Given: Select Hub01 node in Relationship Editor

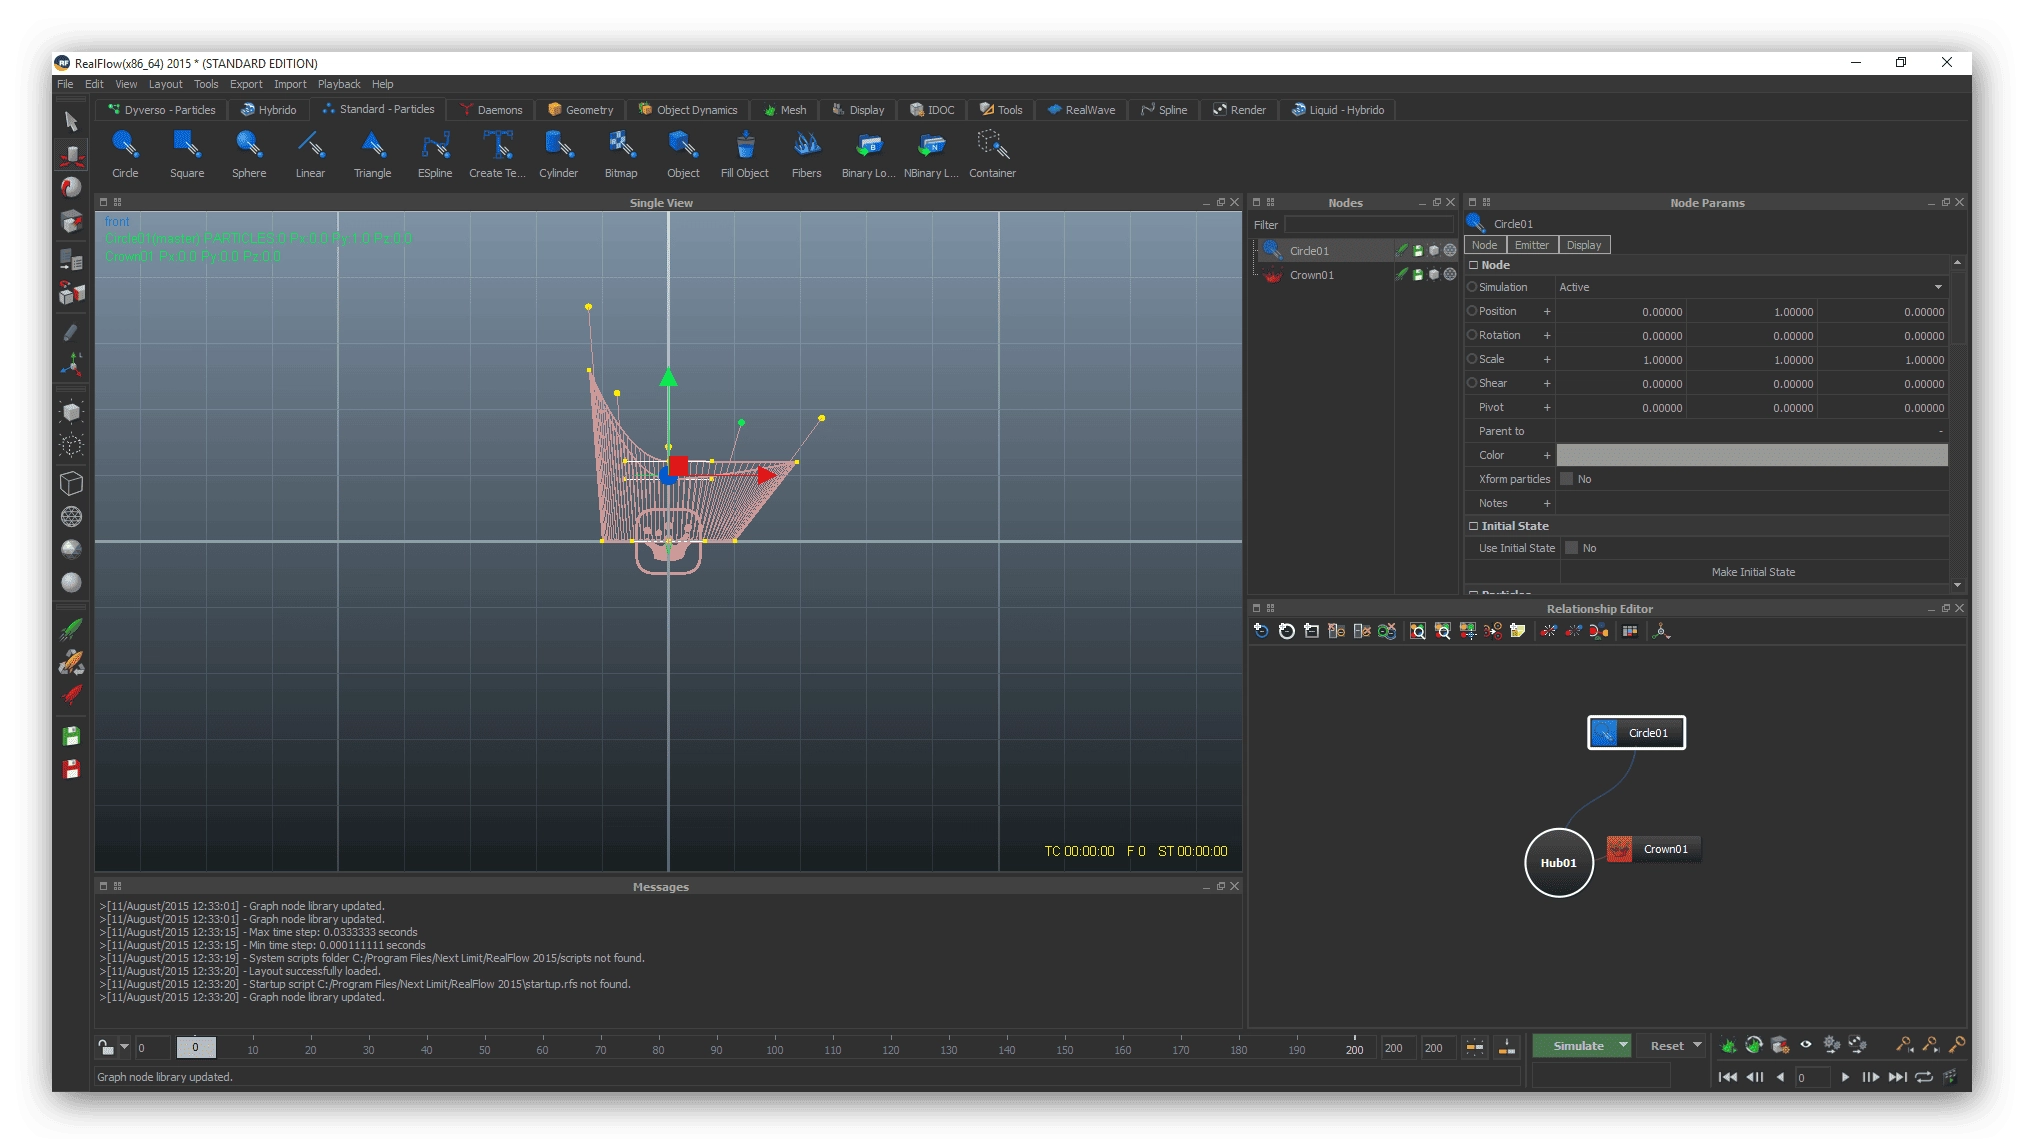Looking at the screenshot, I should click(1558, 862).
